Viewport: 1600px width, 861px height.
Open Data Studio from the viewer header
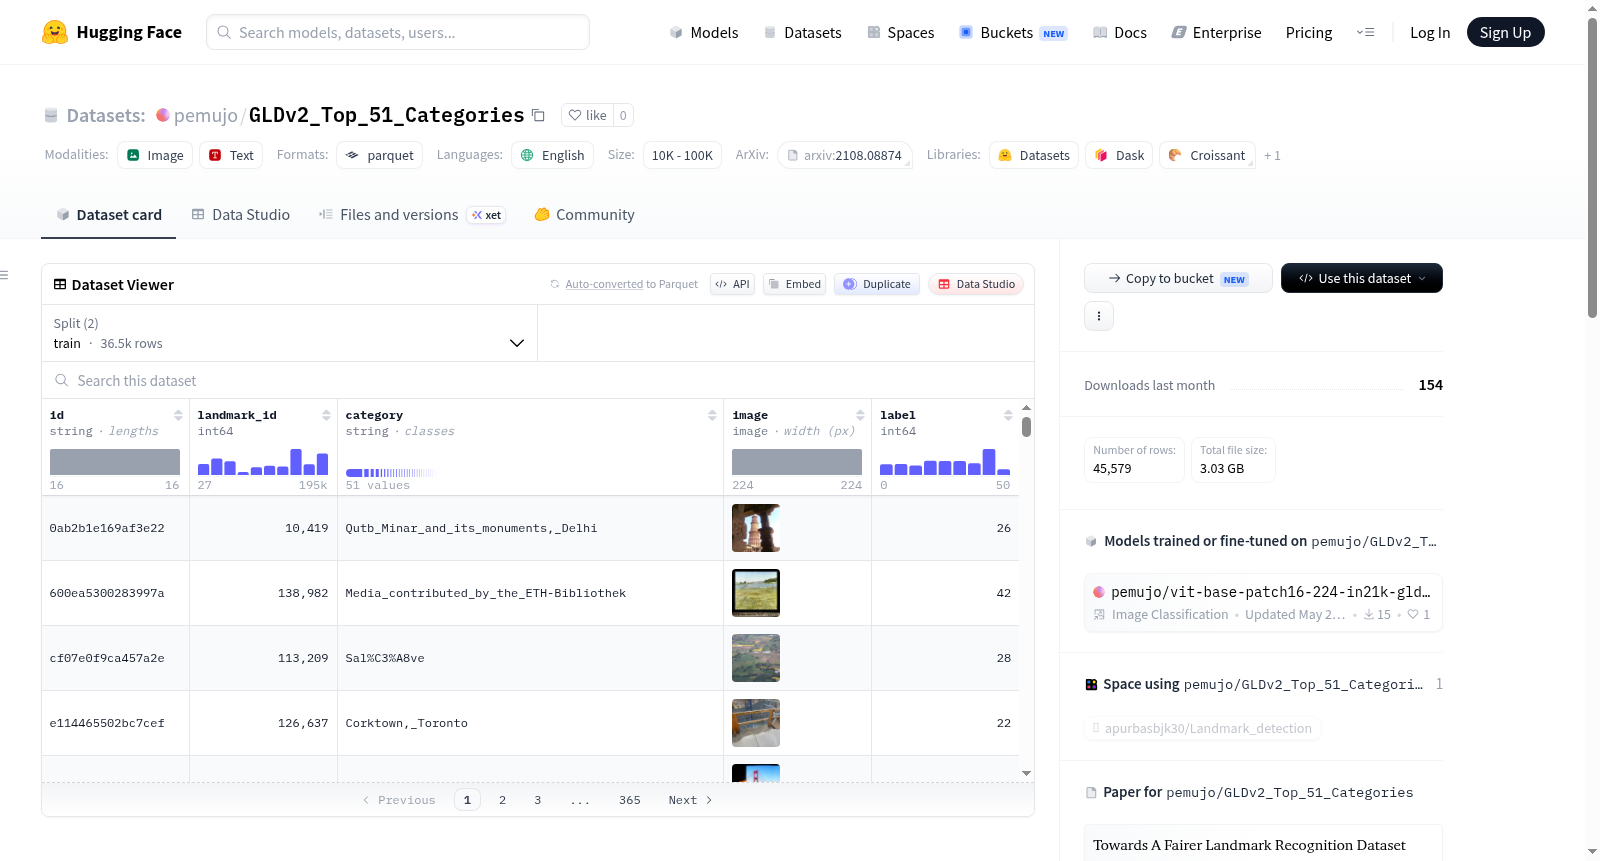pyautogui.click(x=975, y=284)
